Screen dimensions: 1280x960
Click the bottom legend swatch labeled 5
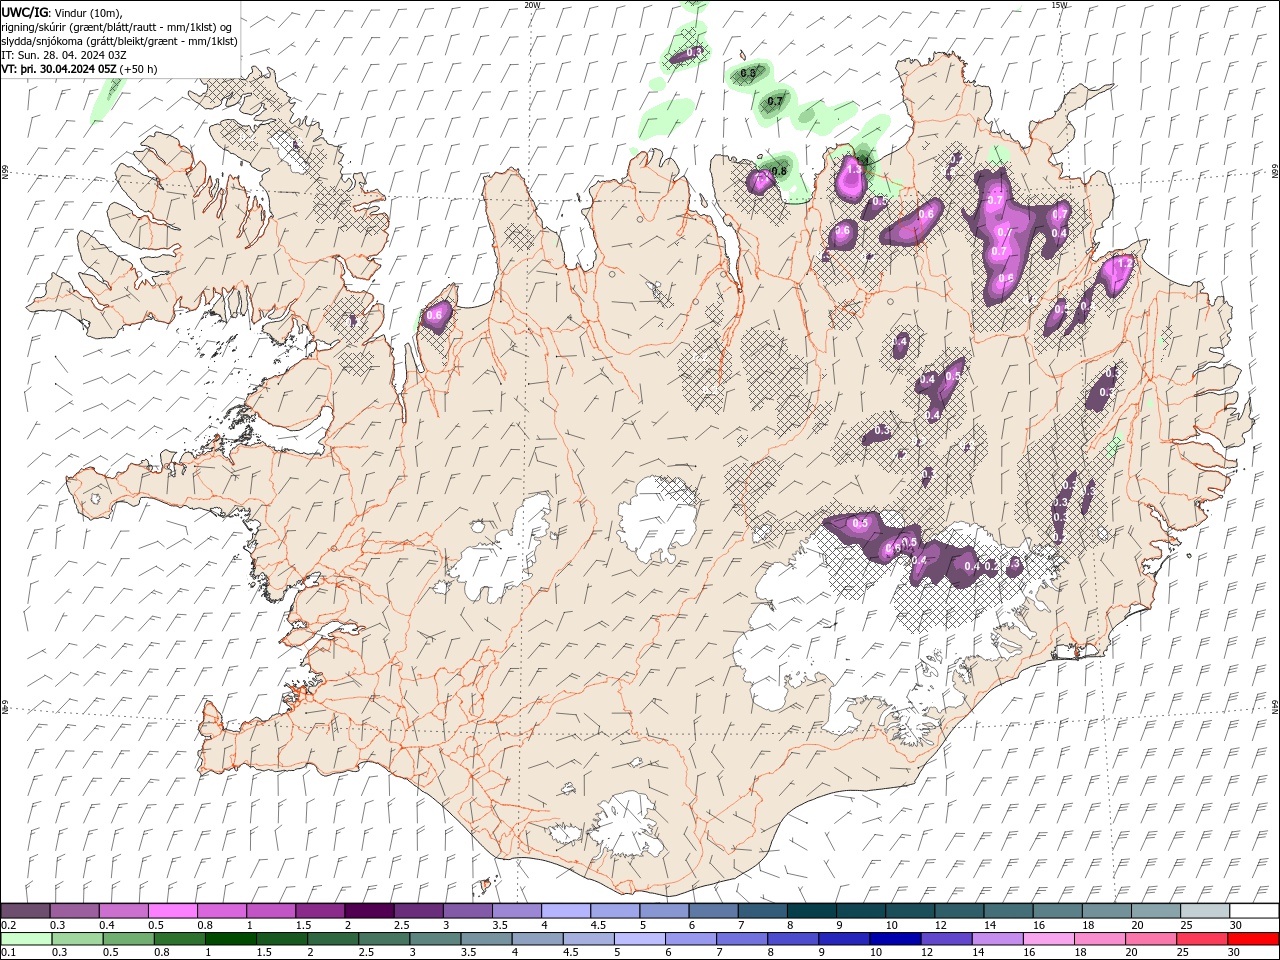coord(639,939)
